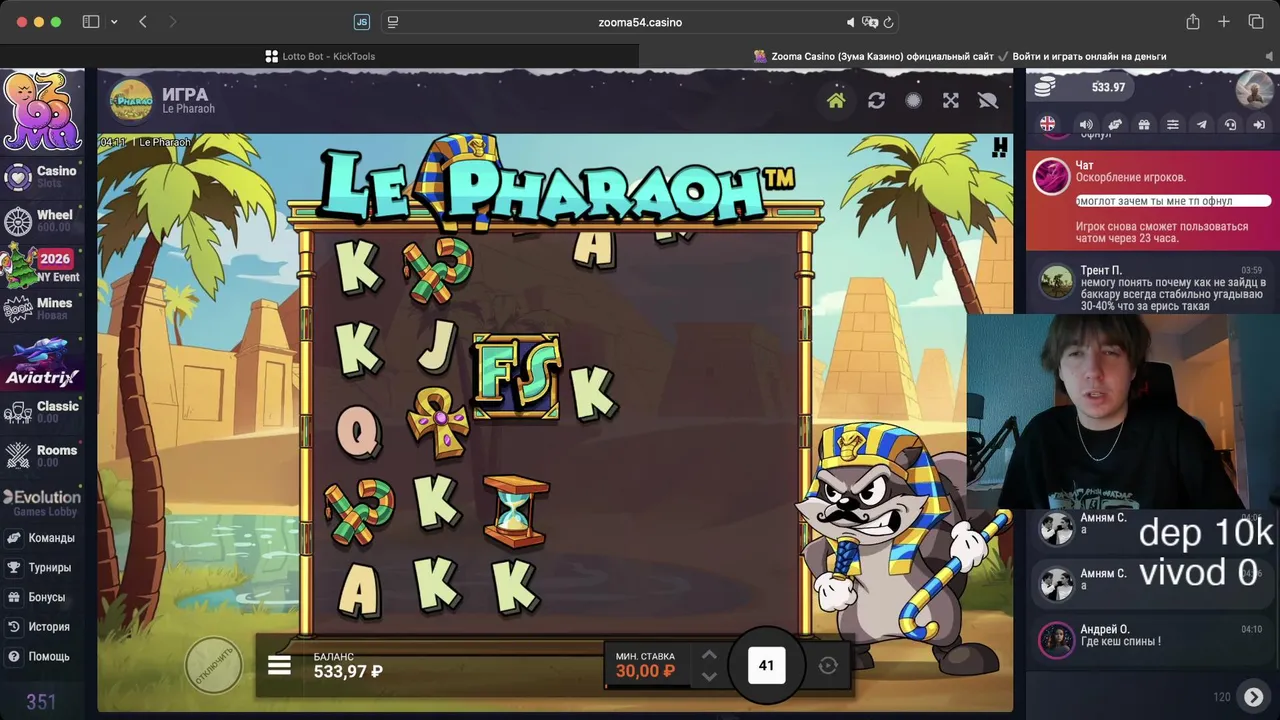Open Турниры in the sidebar

pyautogui.click(x=41, y=568)
